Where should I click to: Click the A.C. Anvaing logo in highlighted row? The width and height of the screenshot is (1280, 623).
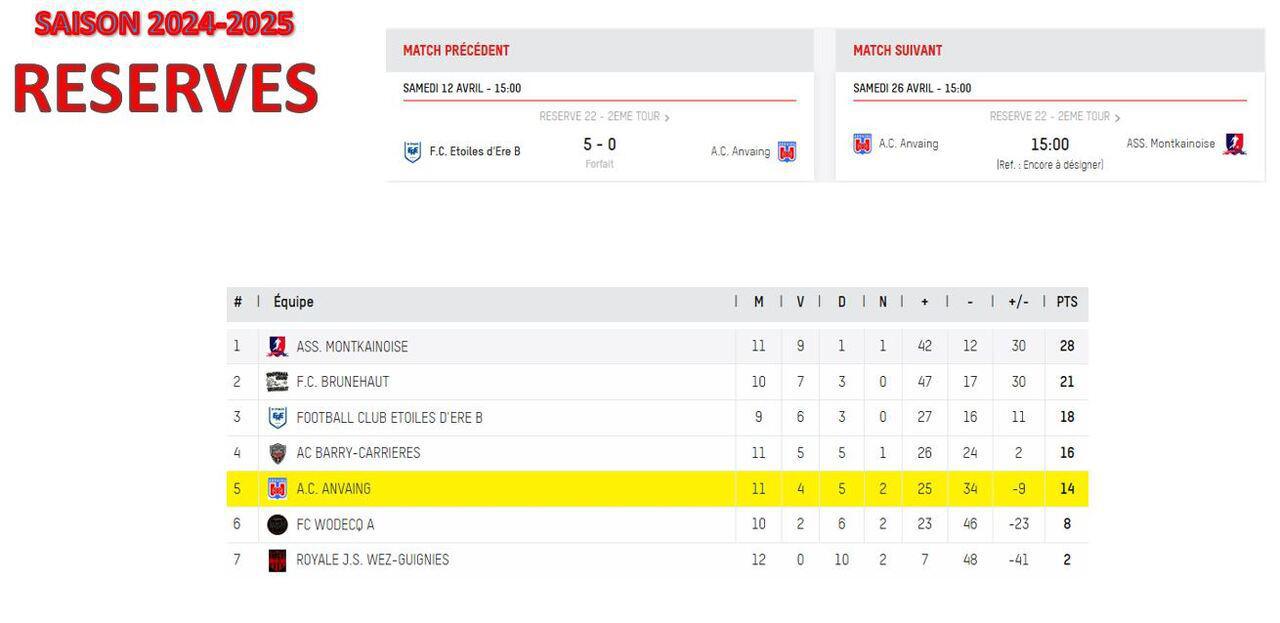point(277,489)
